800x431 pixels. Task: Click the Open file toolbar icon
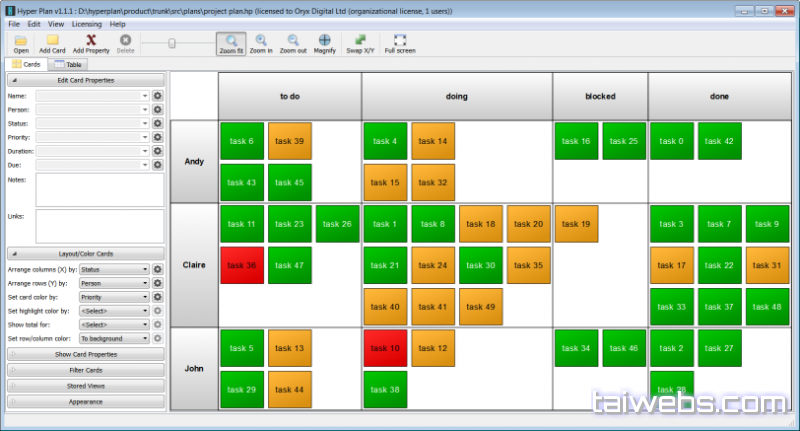pyautogui.click(x=21, y=40)
